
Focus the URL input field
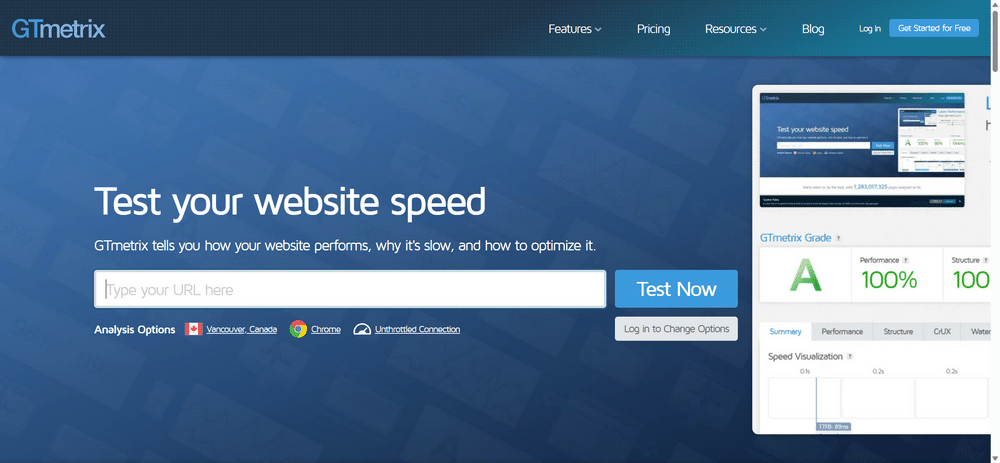(x=350, y=289)
